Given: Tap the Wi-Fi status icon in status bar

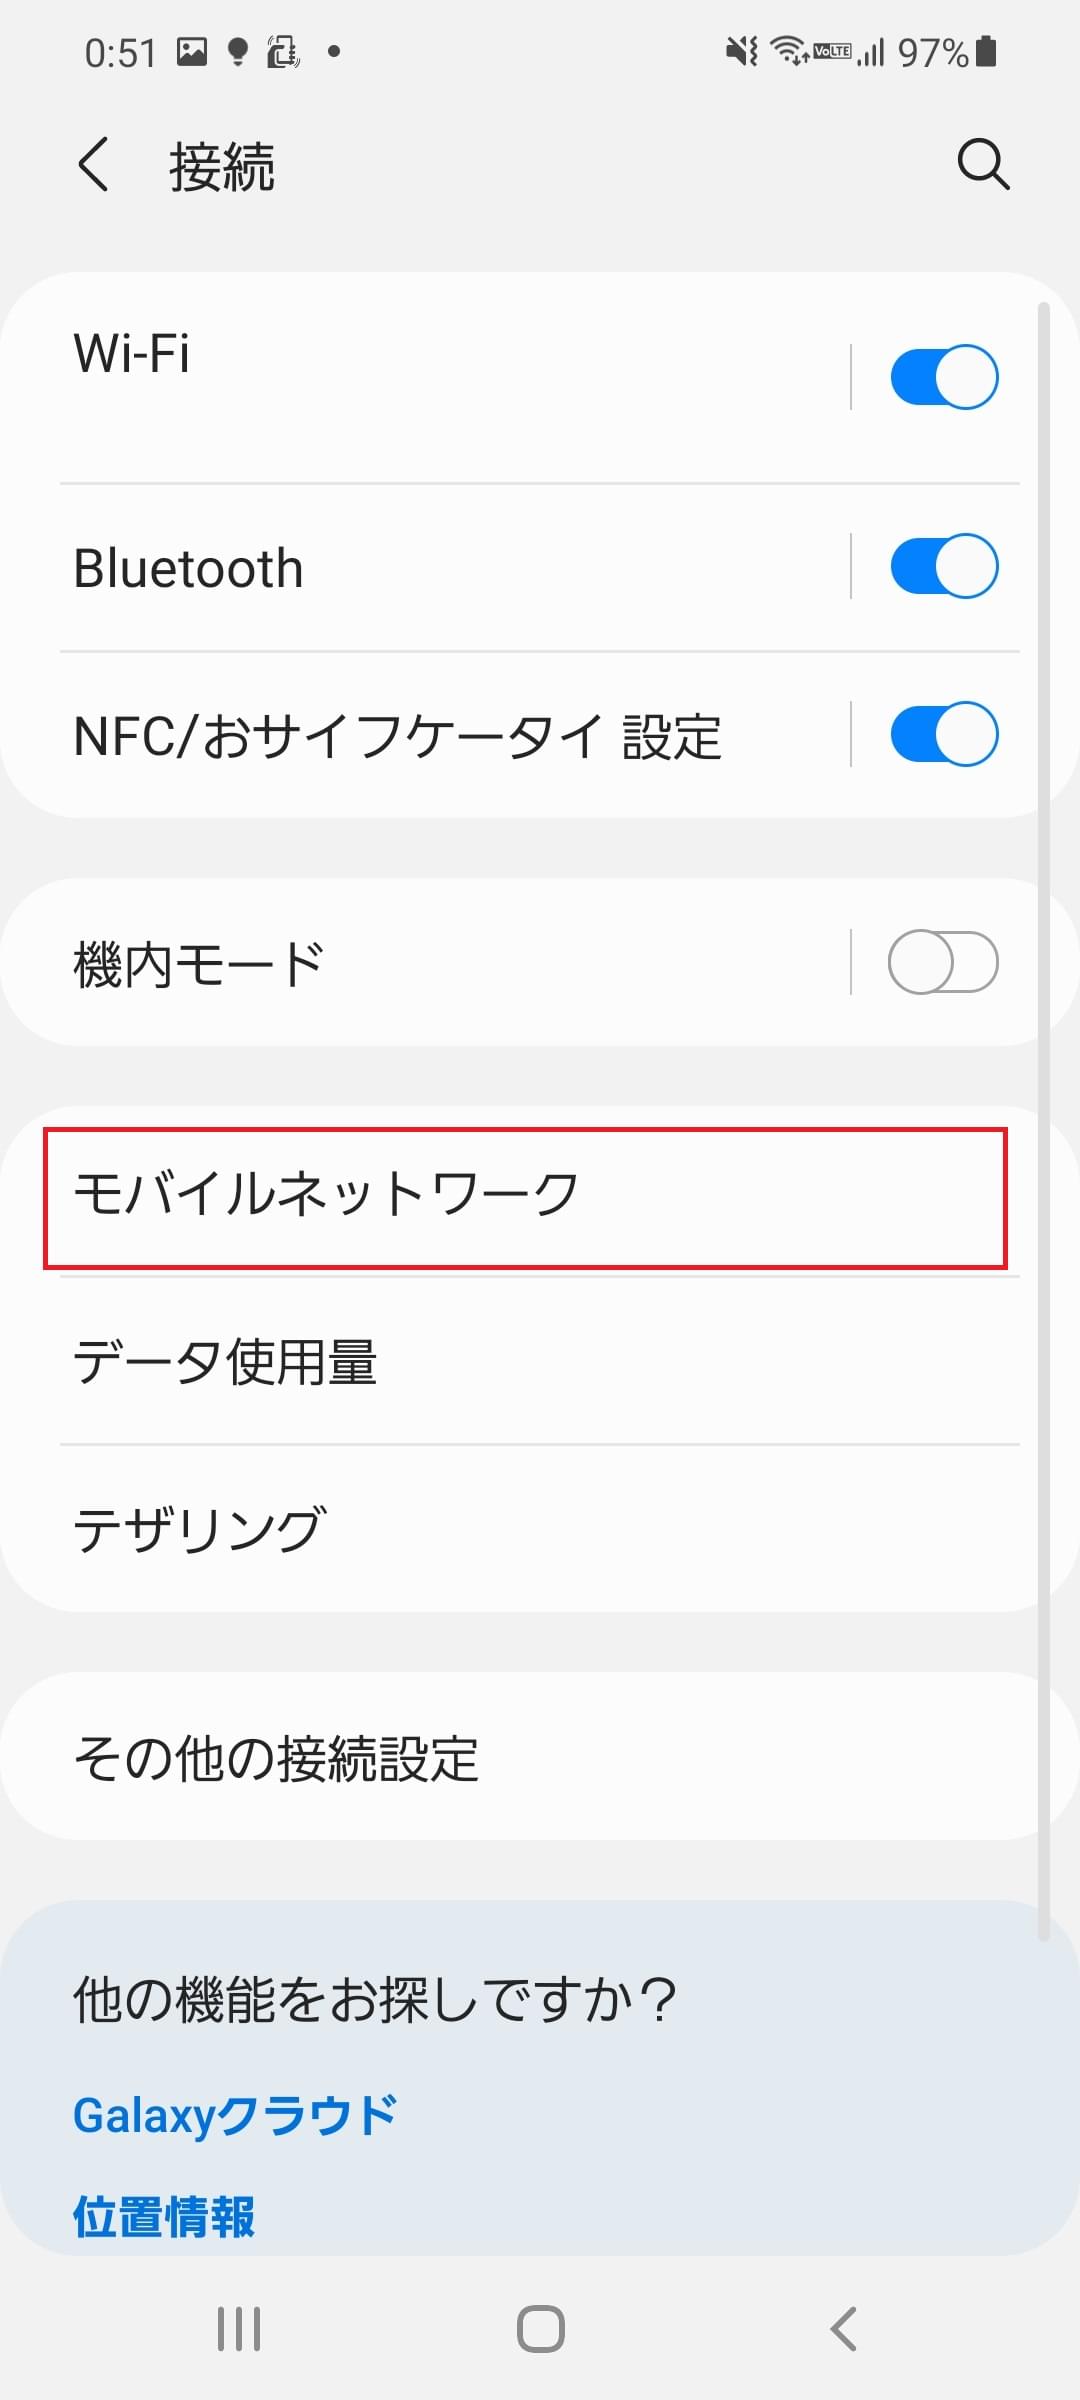Looking at the screenshot, I should coord(790,52).
